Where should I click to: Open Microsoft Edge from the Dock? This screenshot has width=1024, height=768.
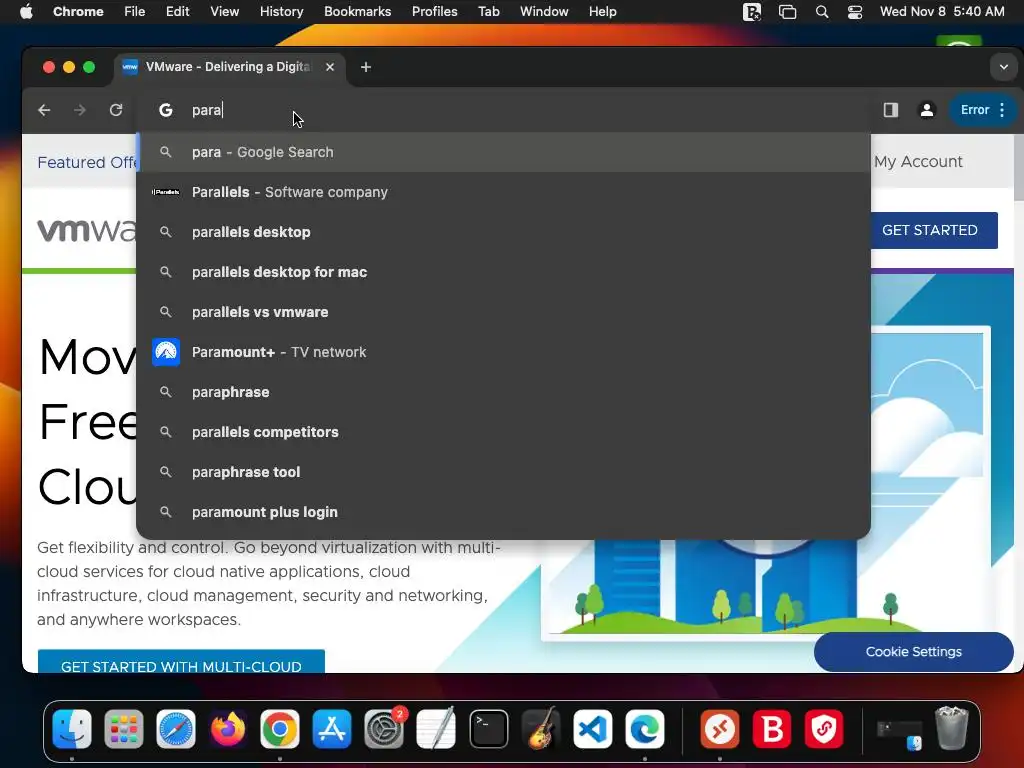(x=645, y=729)
